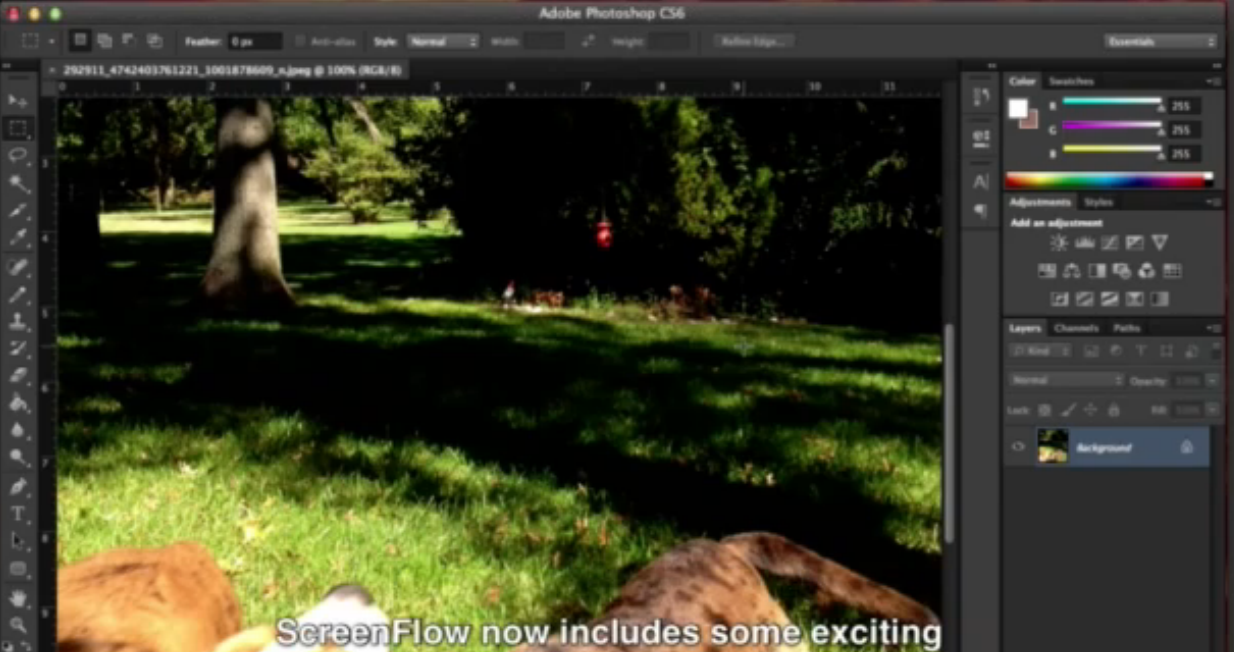Viewport: 1234px width, 652px height.
Task: Select the Zoom tool
Action: (18, 625)
